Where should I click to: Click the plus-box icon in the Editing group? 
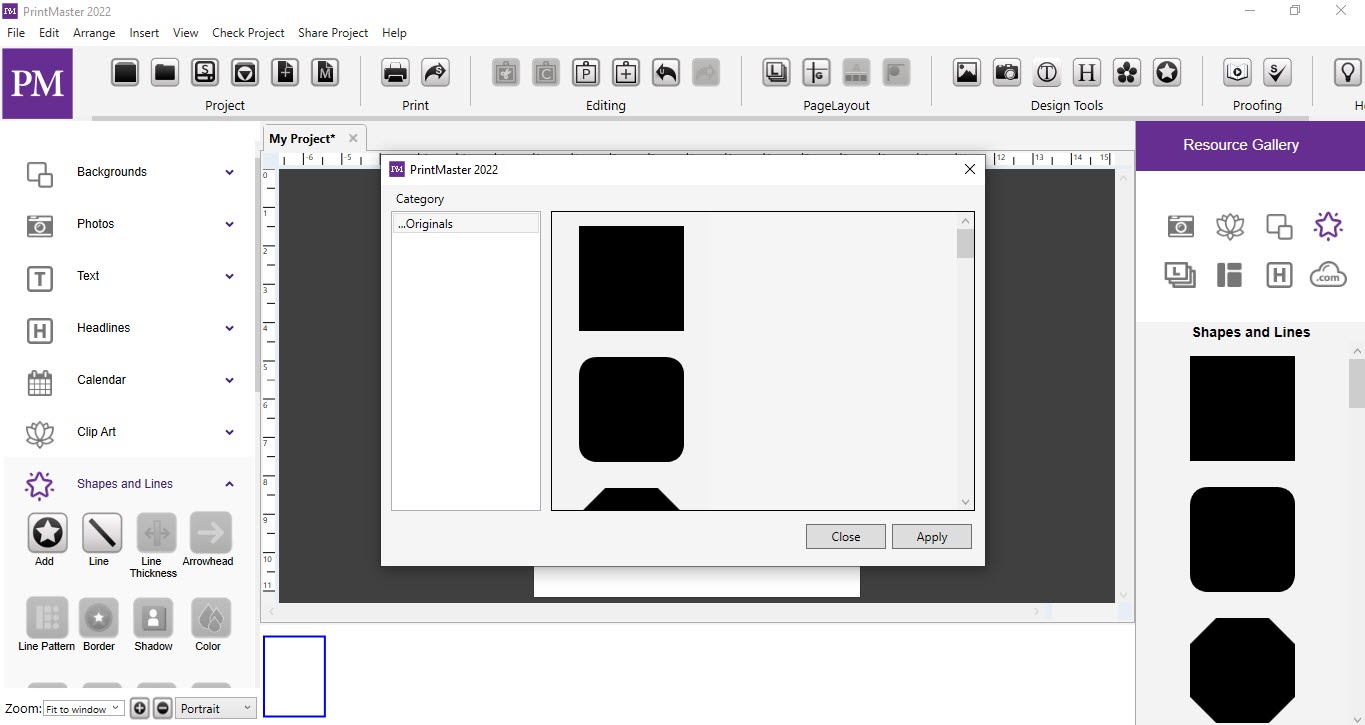(626, 72)
